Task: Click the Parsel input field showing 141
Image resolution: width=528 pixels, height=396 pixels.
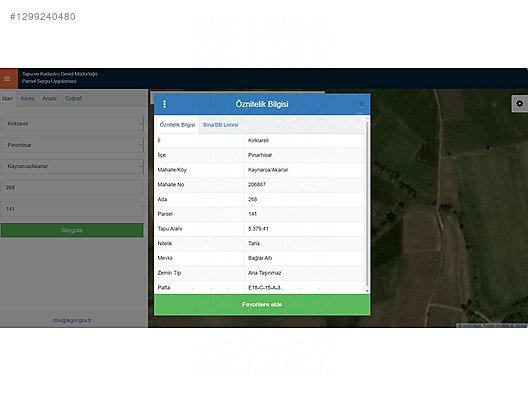Action: pyautogui.click(x=72, y=209)
